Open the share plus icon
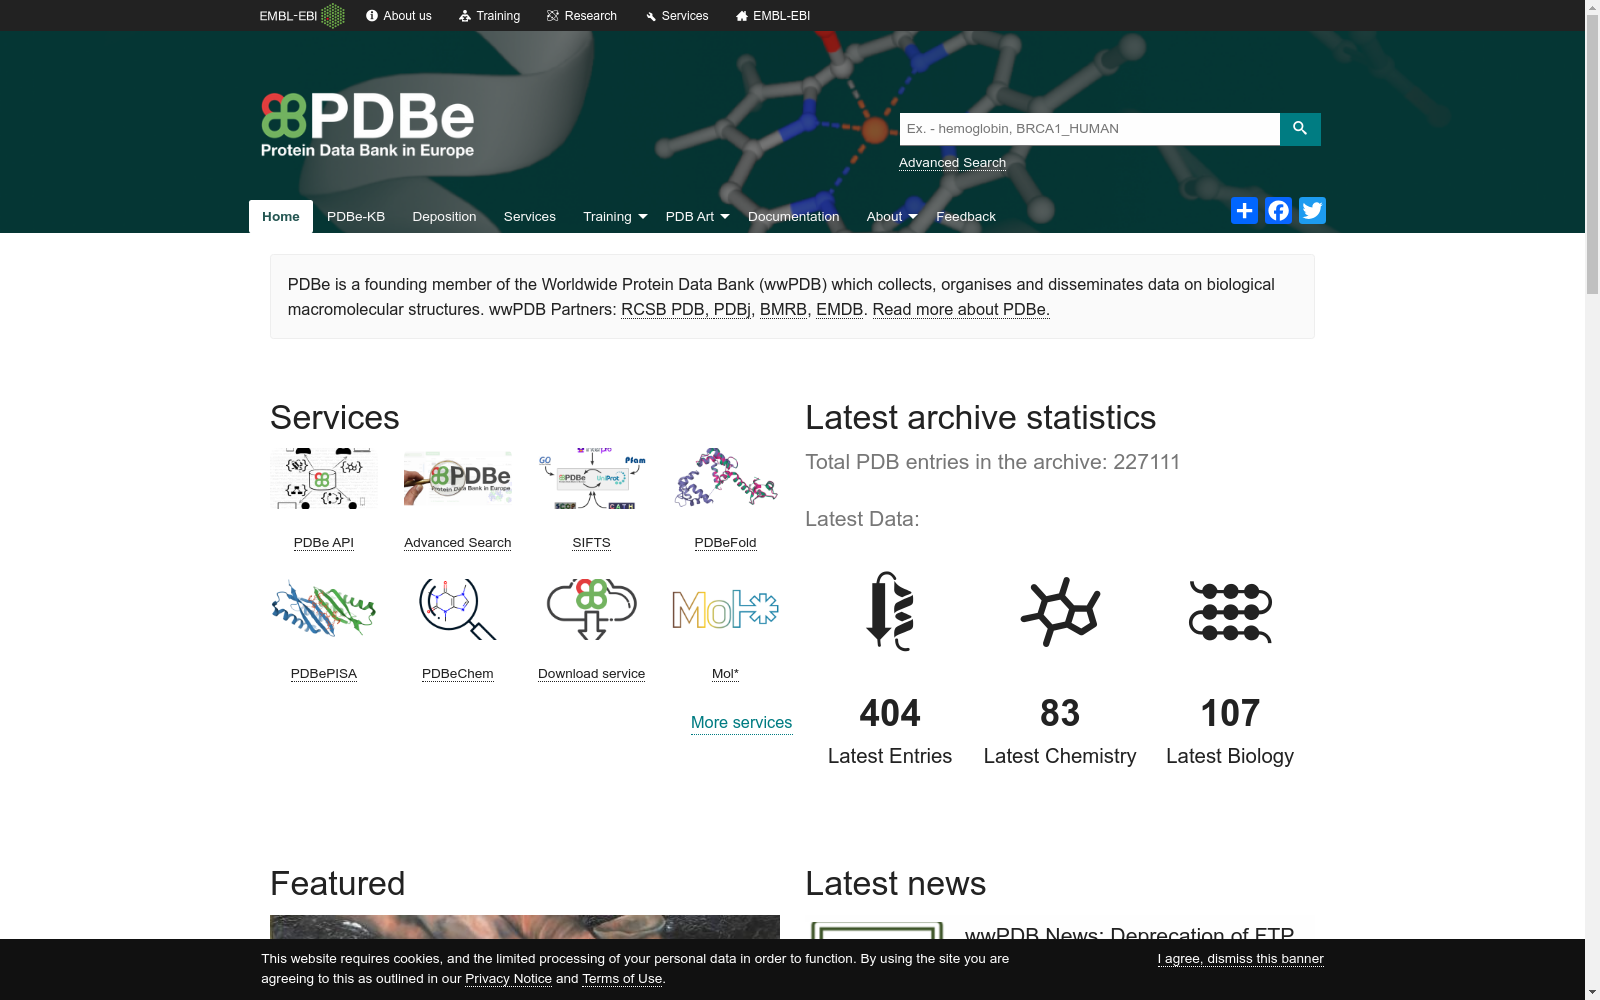 pyautogui.click(x=1244, y=211)
